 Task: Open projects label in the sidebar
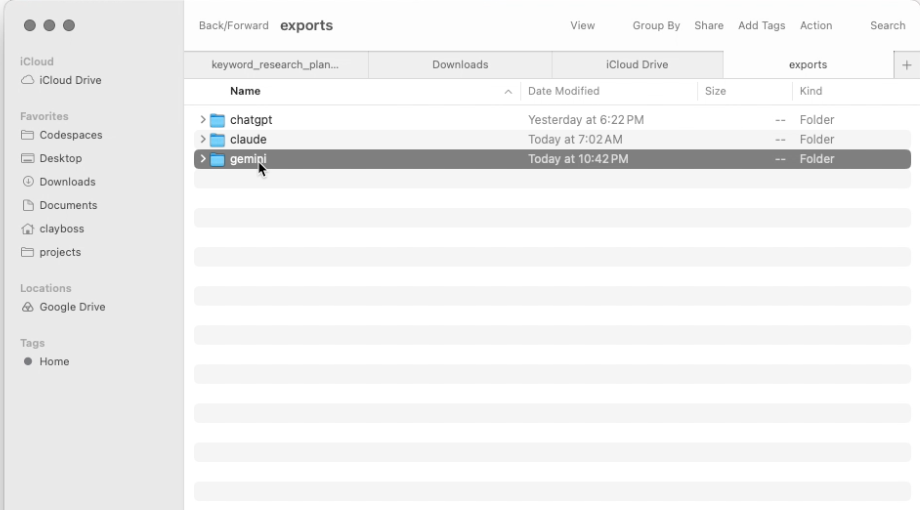coord(60,252)
